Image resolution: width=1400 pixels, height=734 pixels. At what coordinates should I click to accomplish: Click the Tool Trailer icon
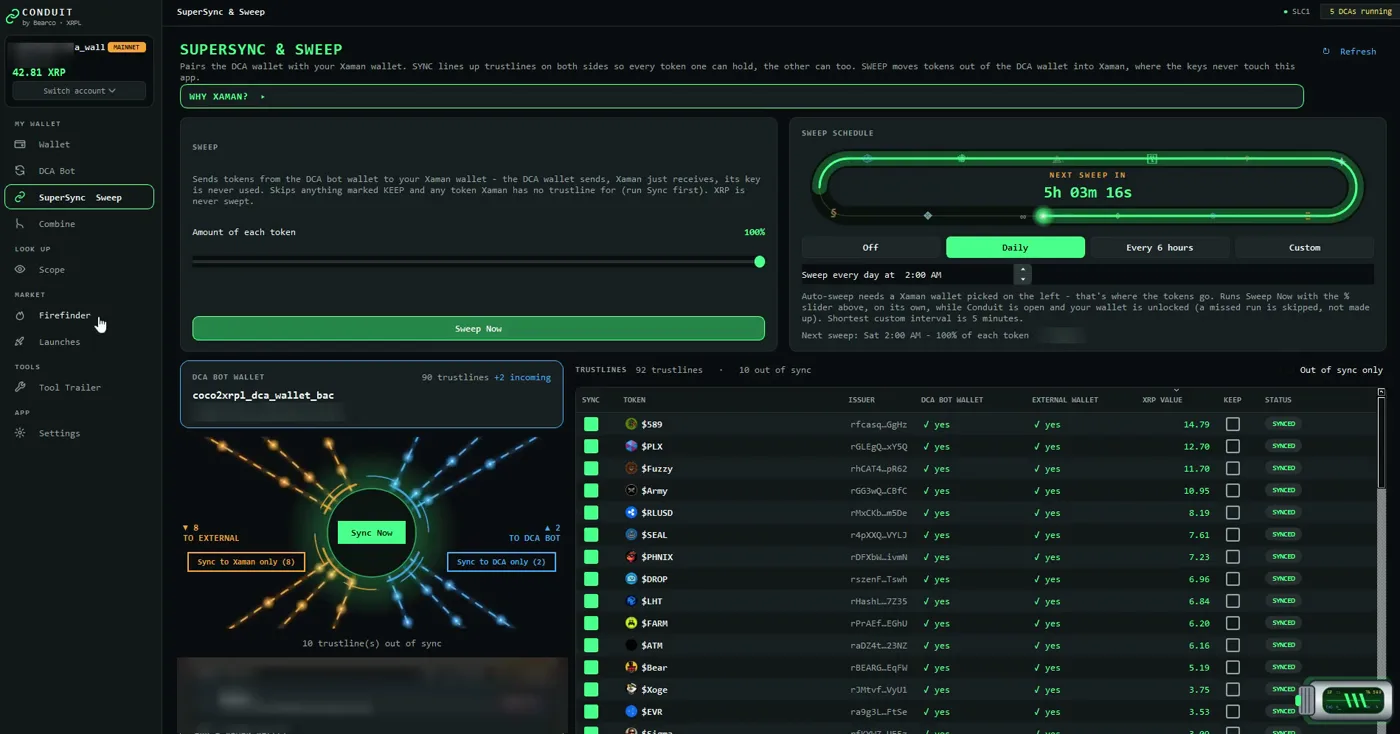(20, 388)
